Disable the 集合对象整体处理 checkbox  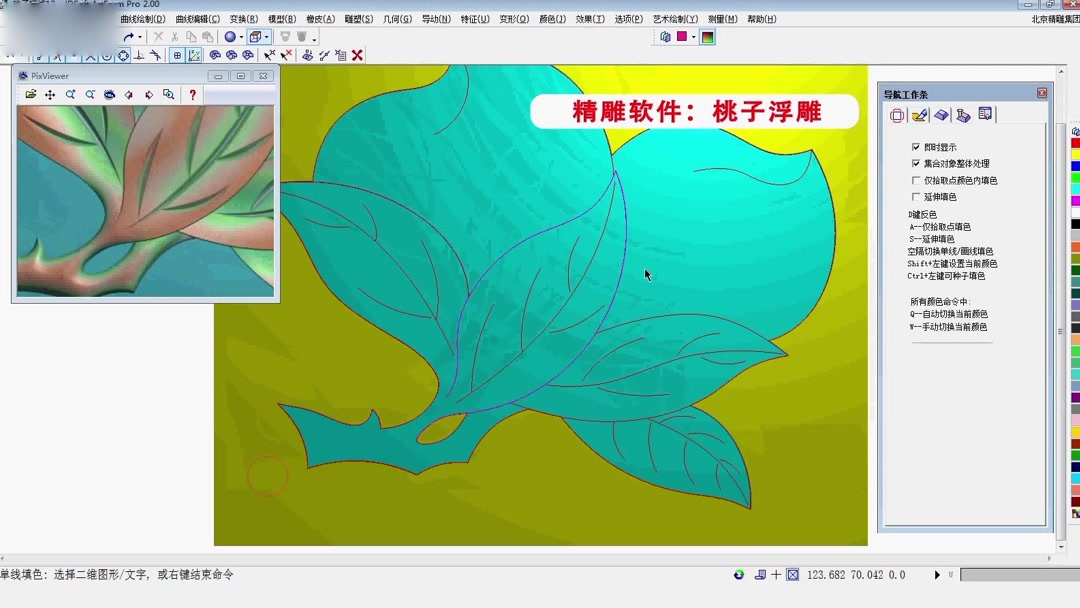coord(916,163)
